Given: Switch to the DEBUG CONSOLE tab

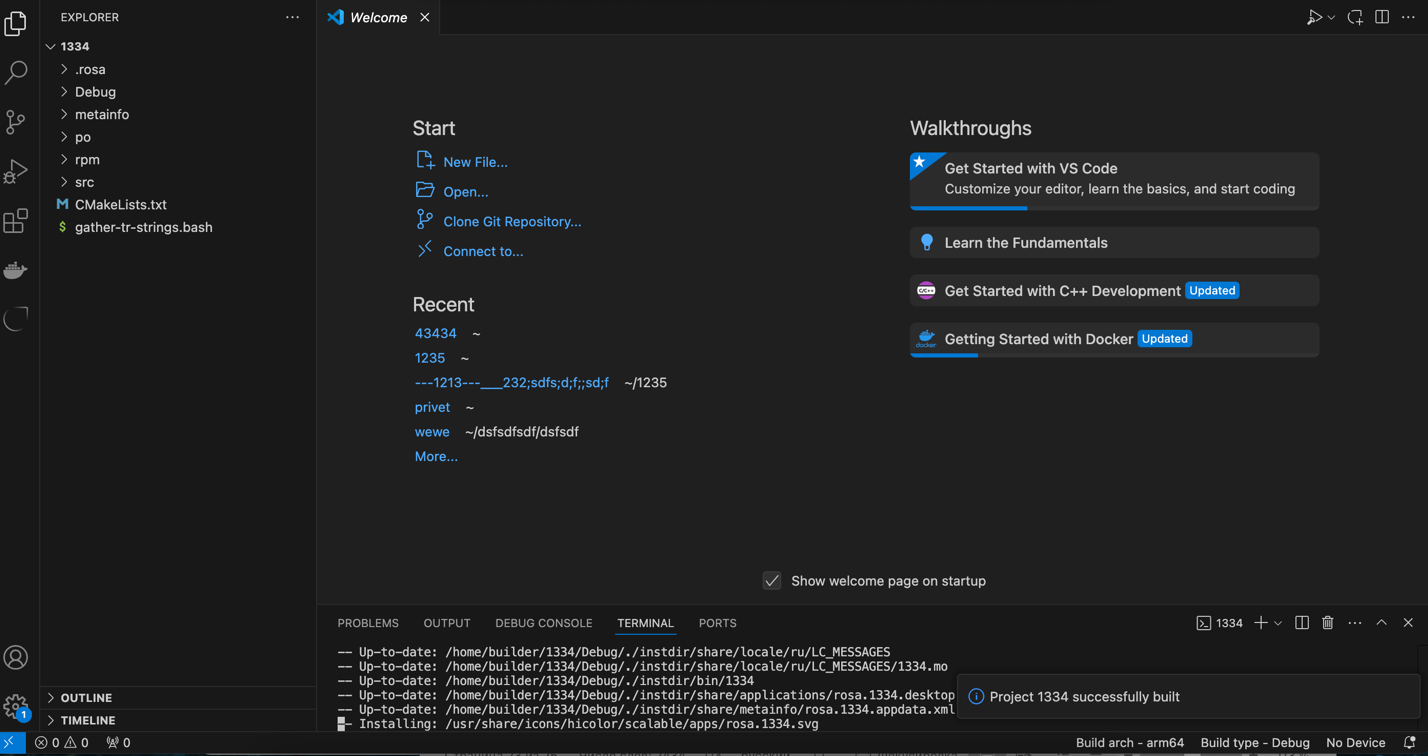Looking at the screenshot, I should coord(543,623).
